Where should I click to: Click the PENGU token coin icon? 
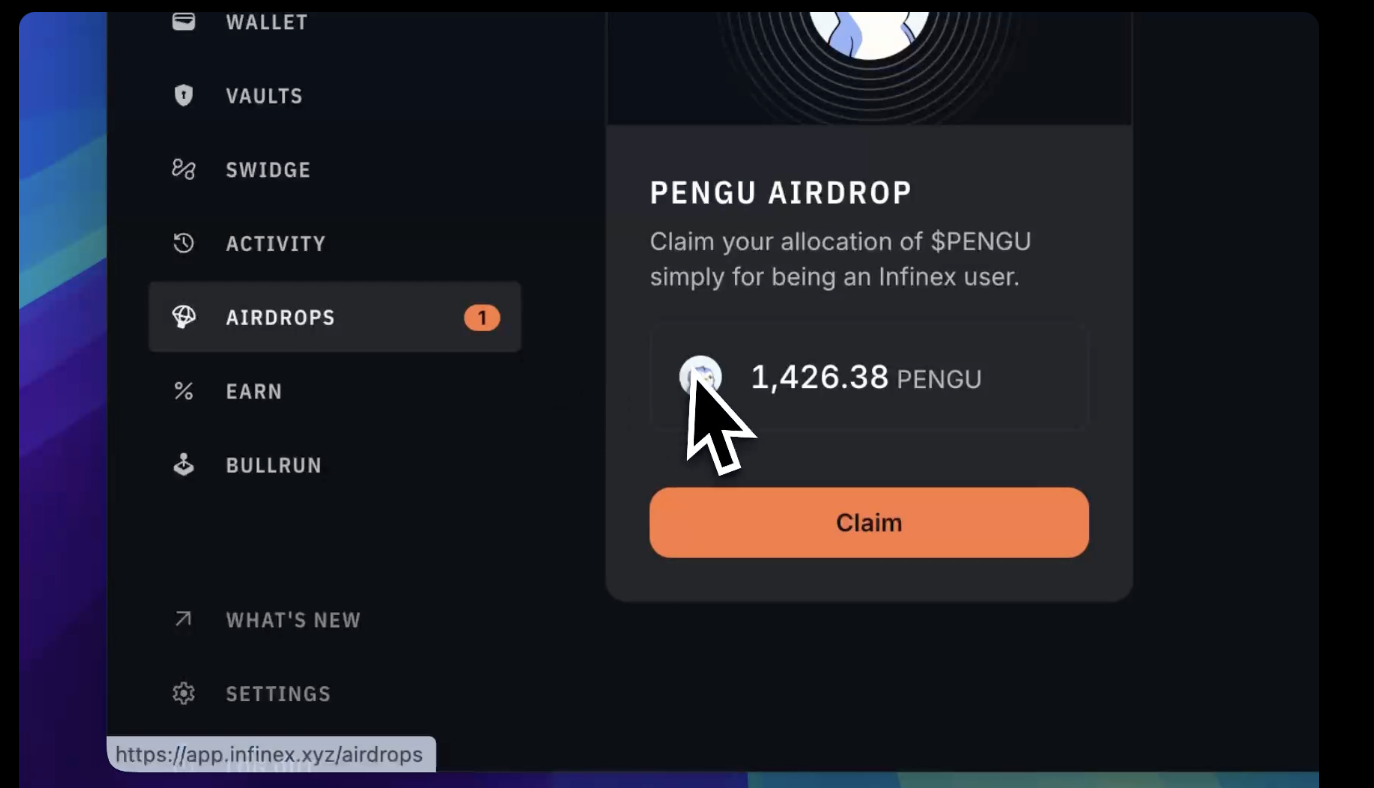(701, 378)
